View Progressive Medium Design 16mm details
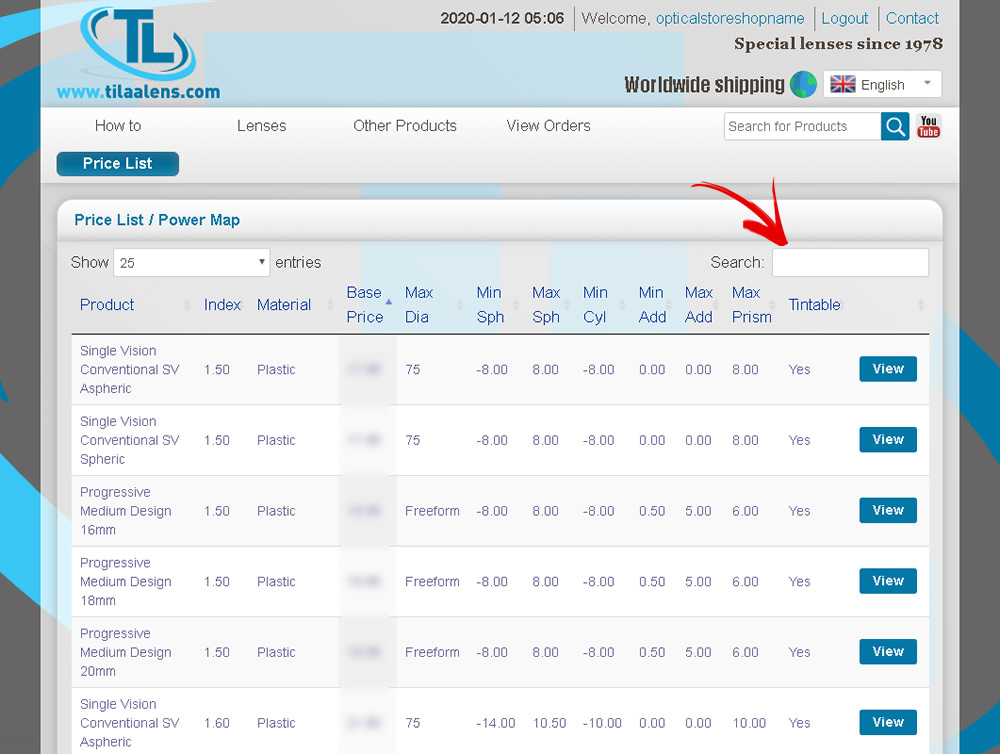This screenshot has height=754, width=1000. click(887, 510)
